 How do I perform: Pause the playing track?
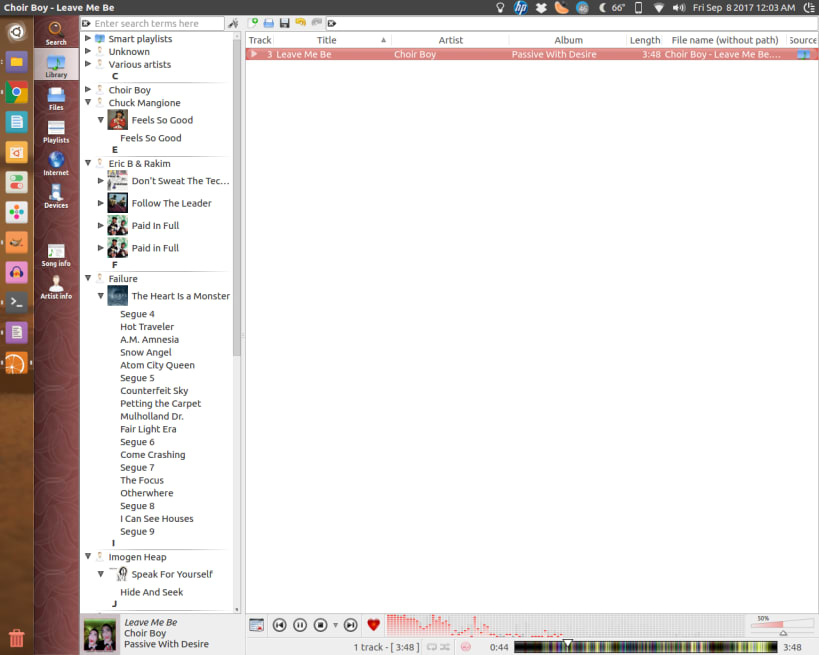300,625
